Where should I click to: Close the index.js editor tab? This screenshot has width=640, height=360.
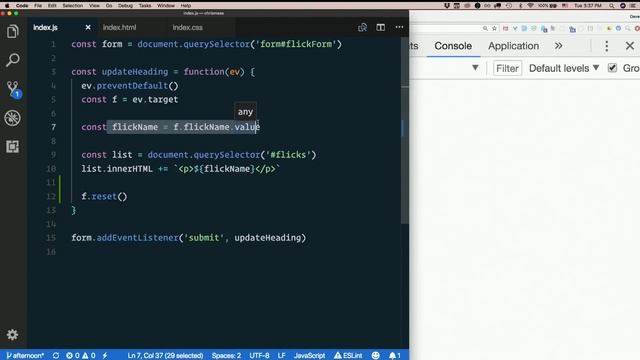tap(88, 27)
